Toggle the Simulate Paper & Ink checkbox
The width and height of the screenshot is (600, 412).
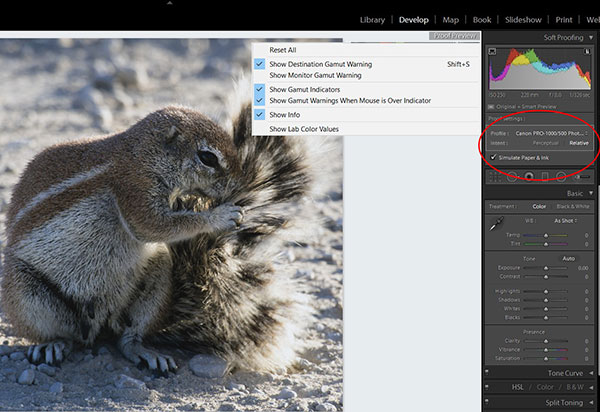pyautogui.click(x=494, y=157)
